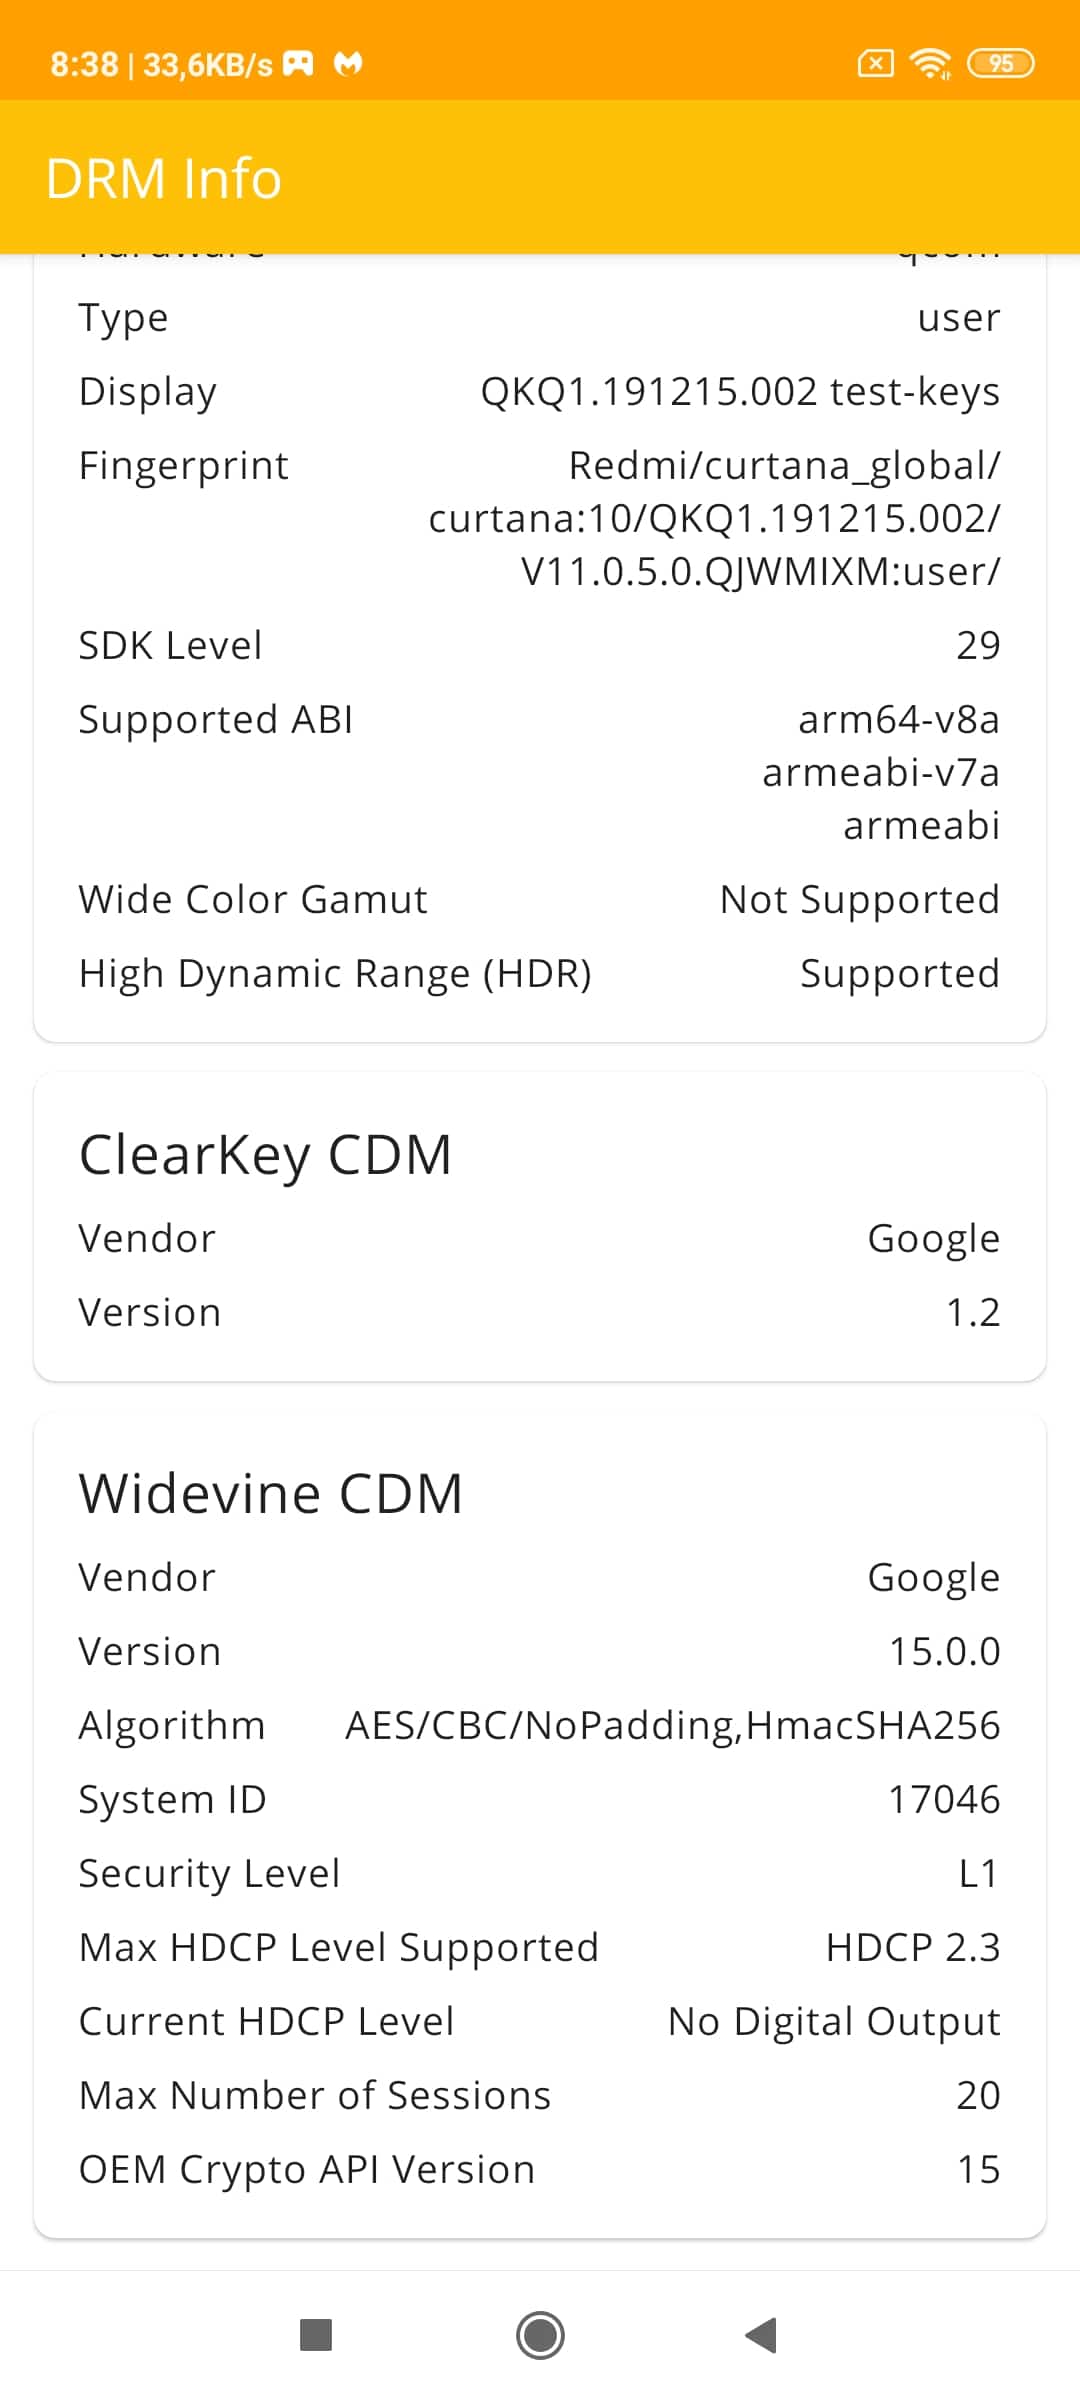Tap the game controller status bar icon

[299, 64]
